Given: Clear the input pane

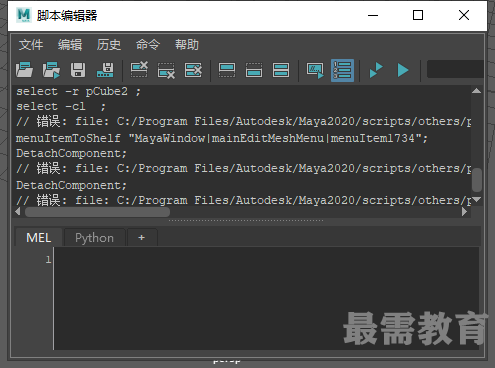Looking at the screenshot, I should click(x=166, y=70).
